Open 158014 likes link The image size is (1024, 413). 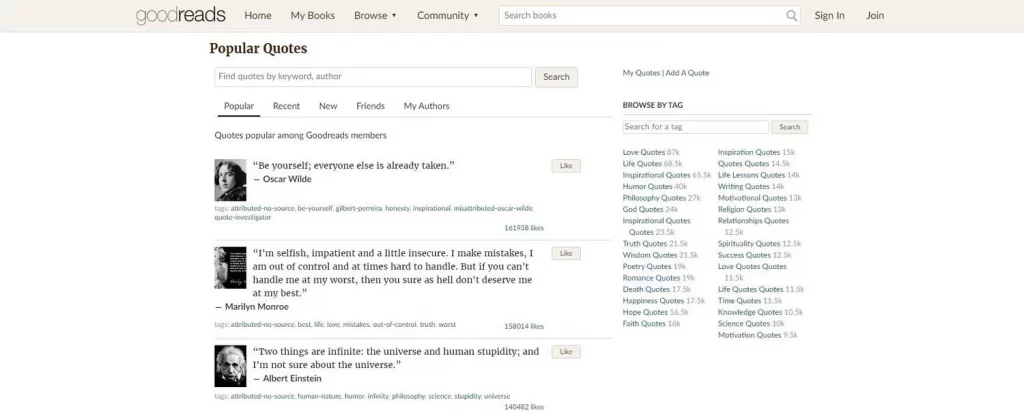point(524,326)
